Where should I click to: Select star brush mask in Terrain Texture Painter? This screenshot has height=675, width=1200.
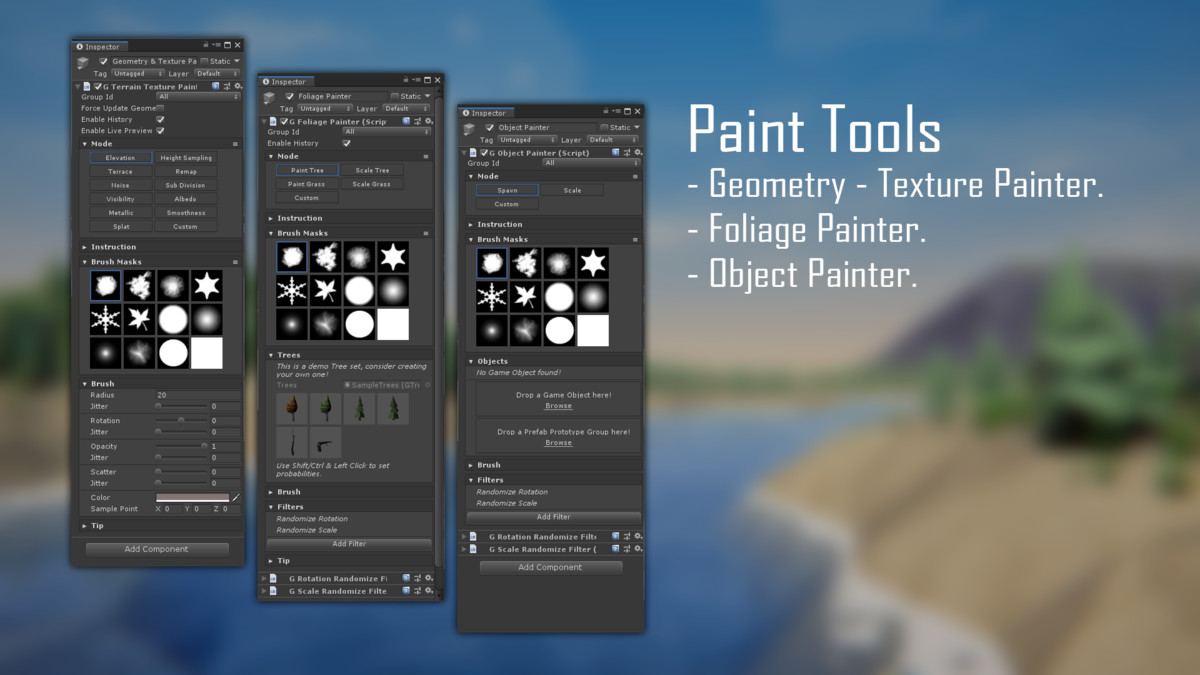click(207, 286)
